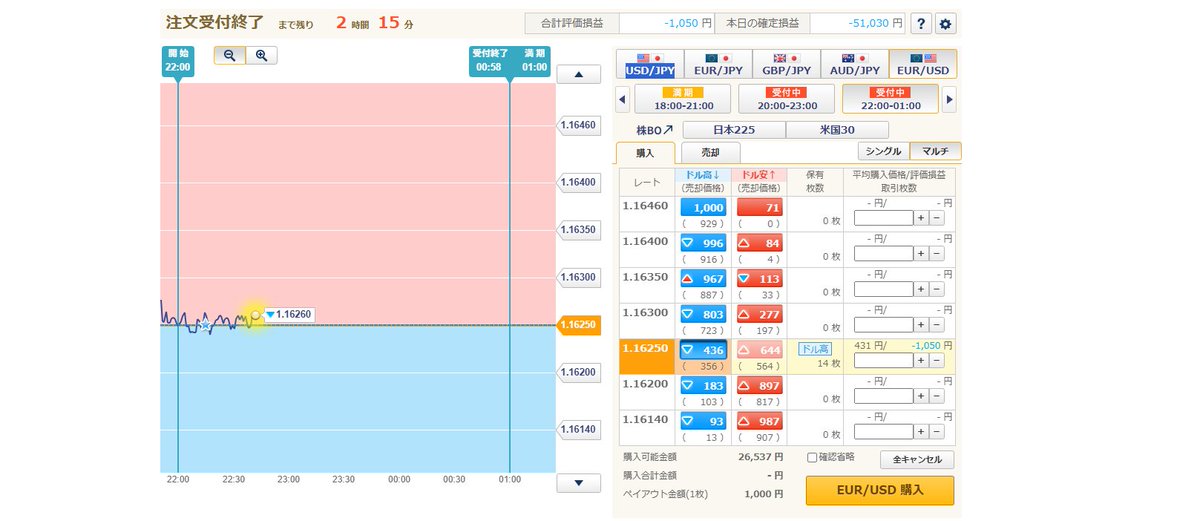
Task: Decrease quantity with minus at rate 1.16140
Action: pos(936,432)
